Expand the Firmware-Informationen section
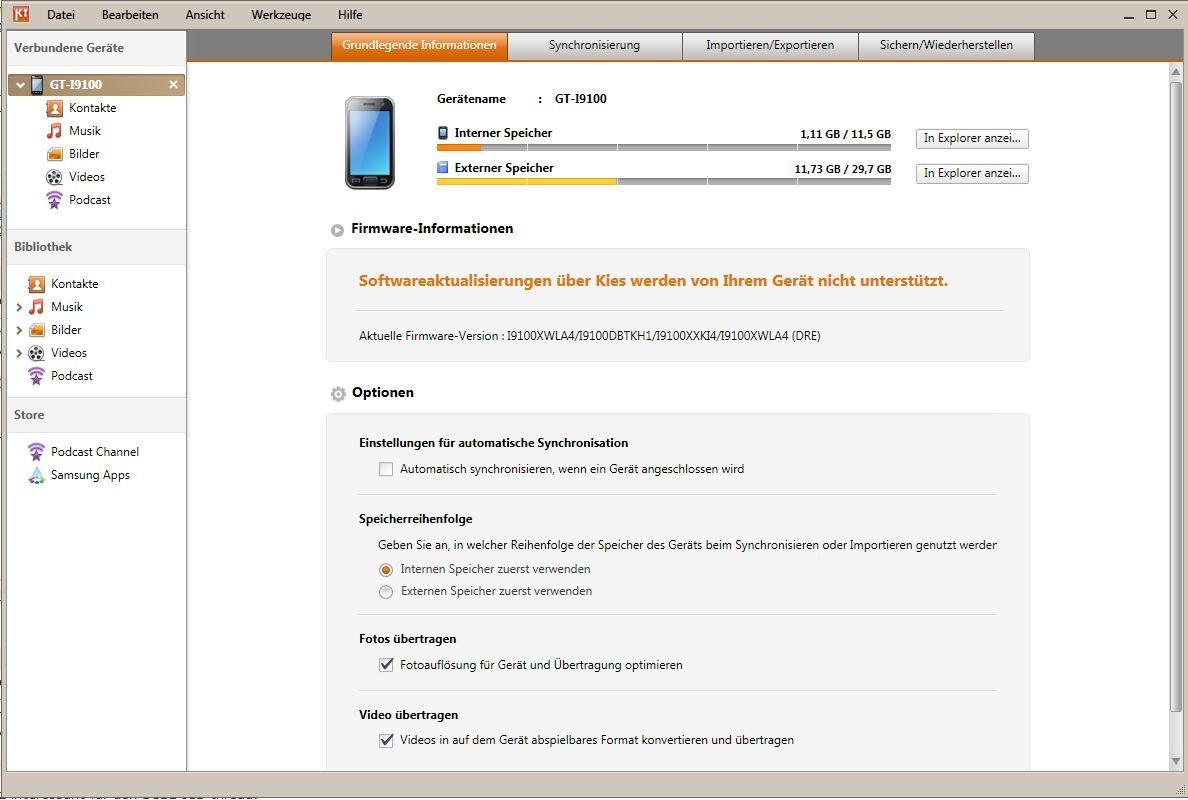 click(x=337, y=230)
